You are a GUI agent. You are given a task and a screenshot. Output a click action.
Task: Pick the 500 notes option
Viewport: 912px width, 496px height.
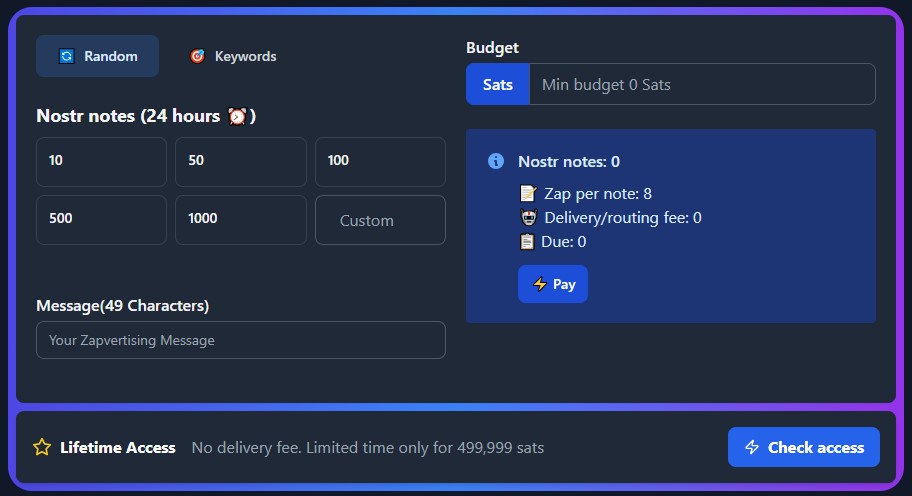point(101,219)
